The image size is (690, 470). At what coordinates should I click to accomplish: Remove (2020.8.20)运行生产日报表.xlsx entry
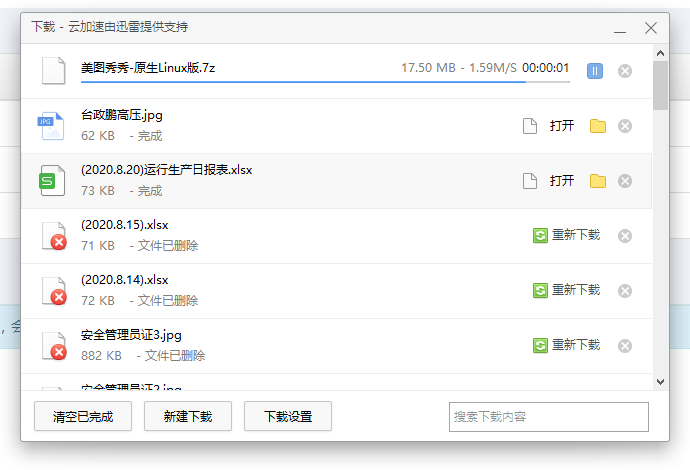pos(624,181)
